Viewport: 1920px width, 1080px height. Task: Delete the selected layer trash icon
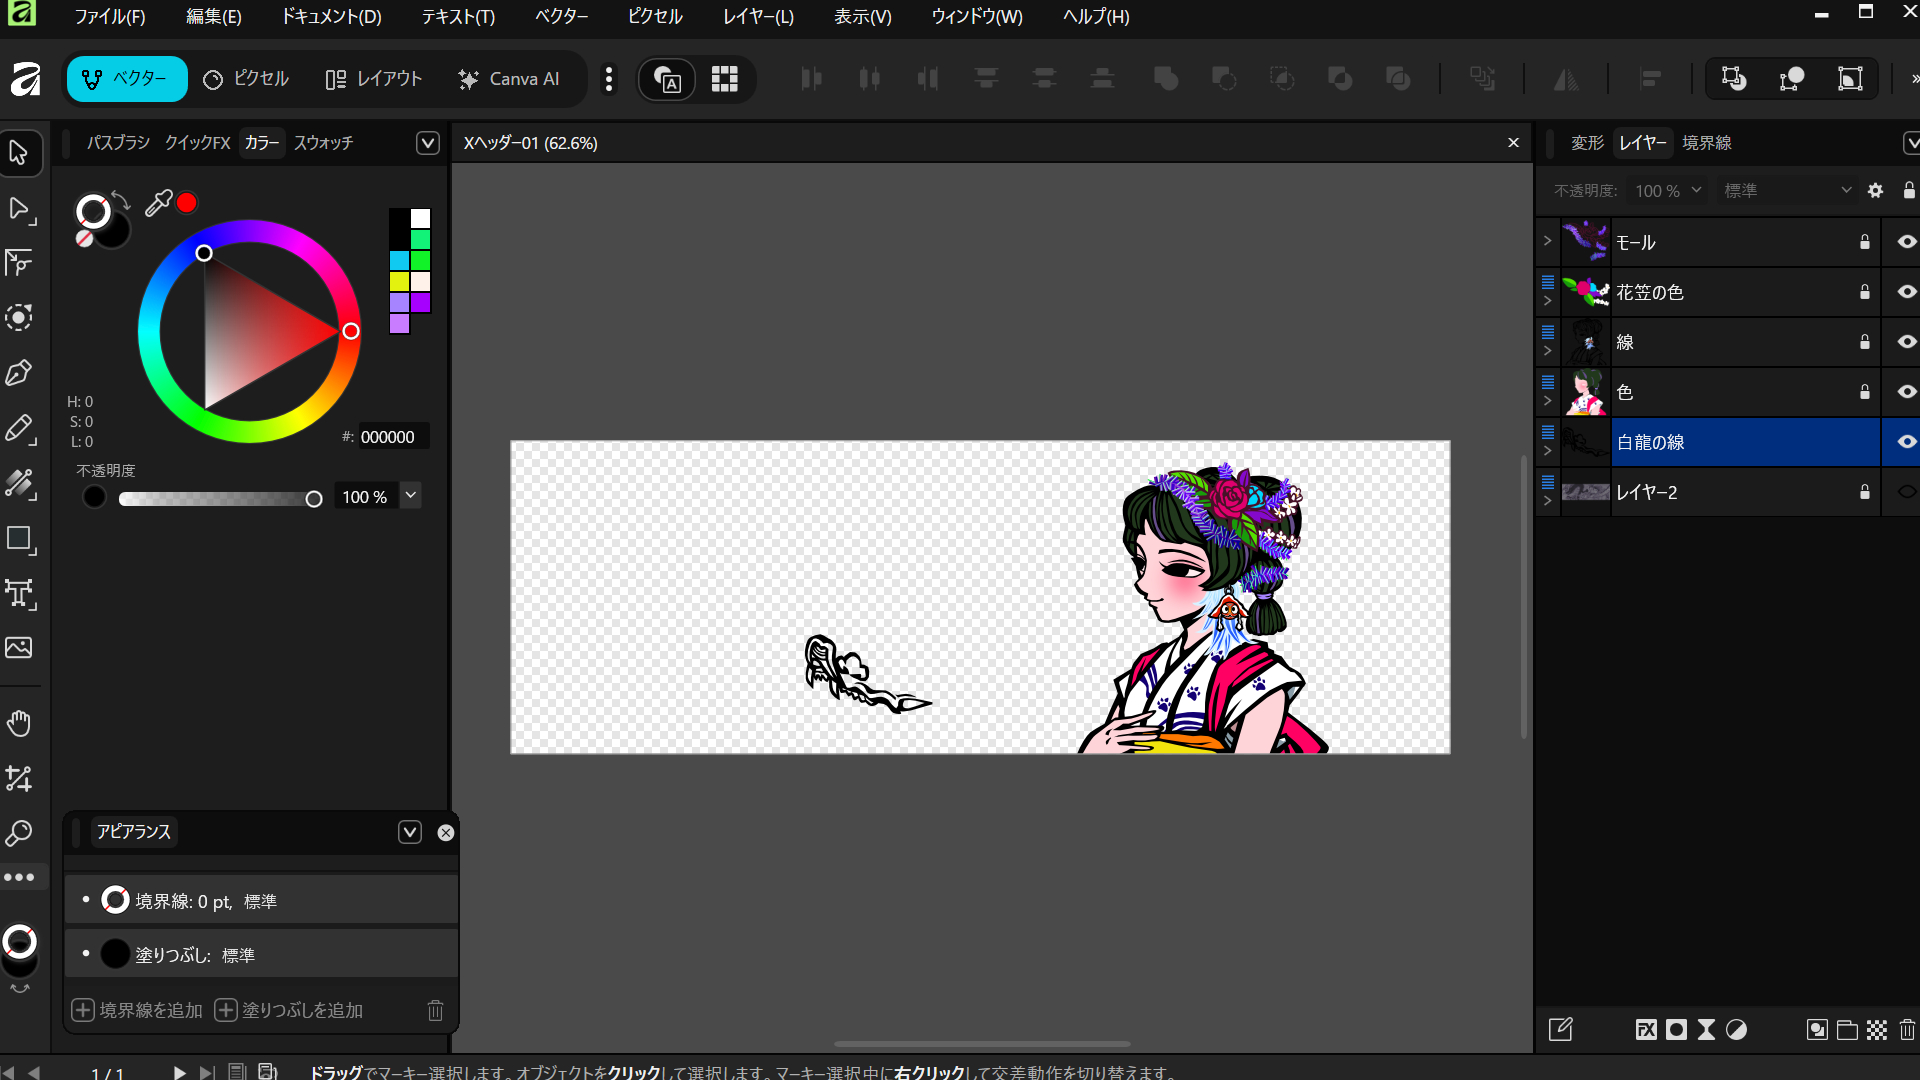(x=1907, y=1030)
